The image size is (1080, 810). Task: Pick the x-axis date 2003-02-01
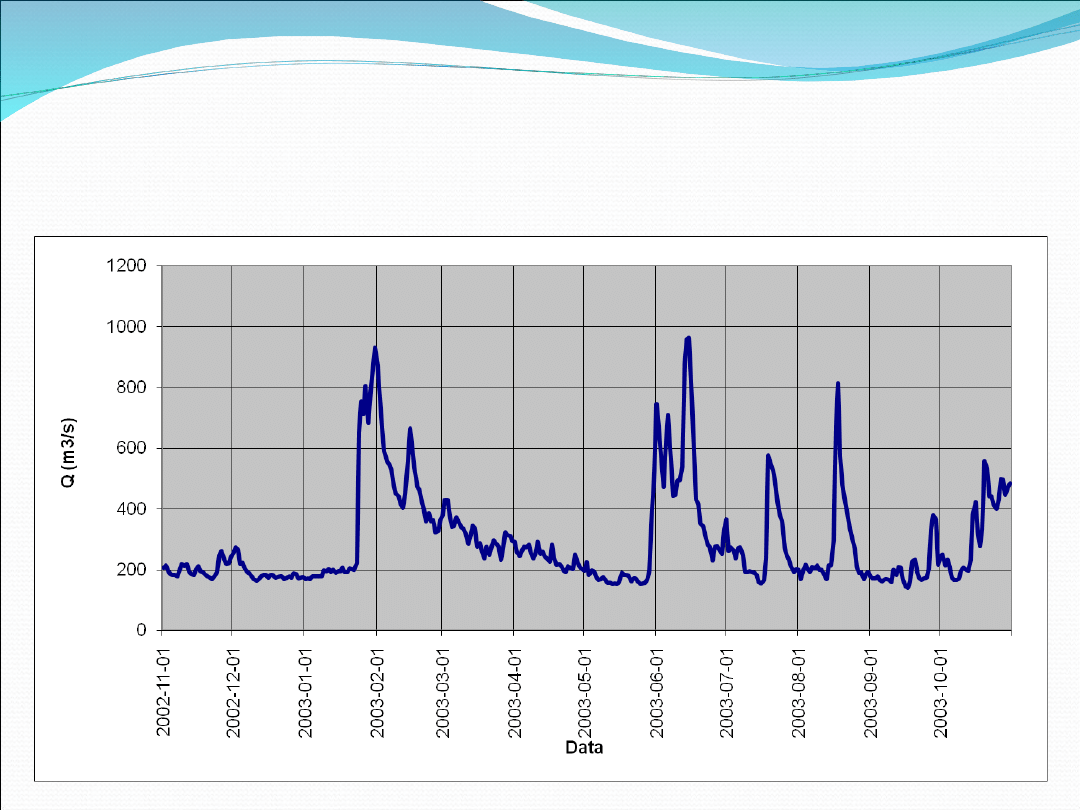pos(377,692)
